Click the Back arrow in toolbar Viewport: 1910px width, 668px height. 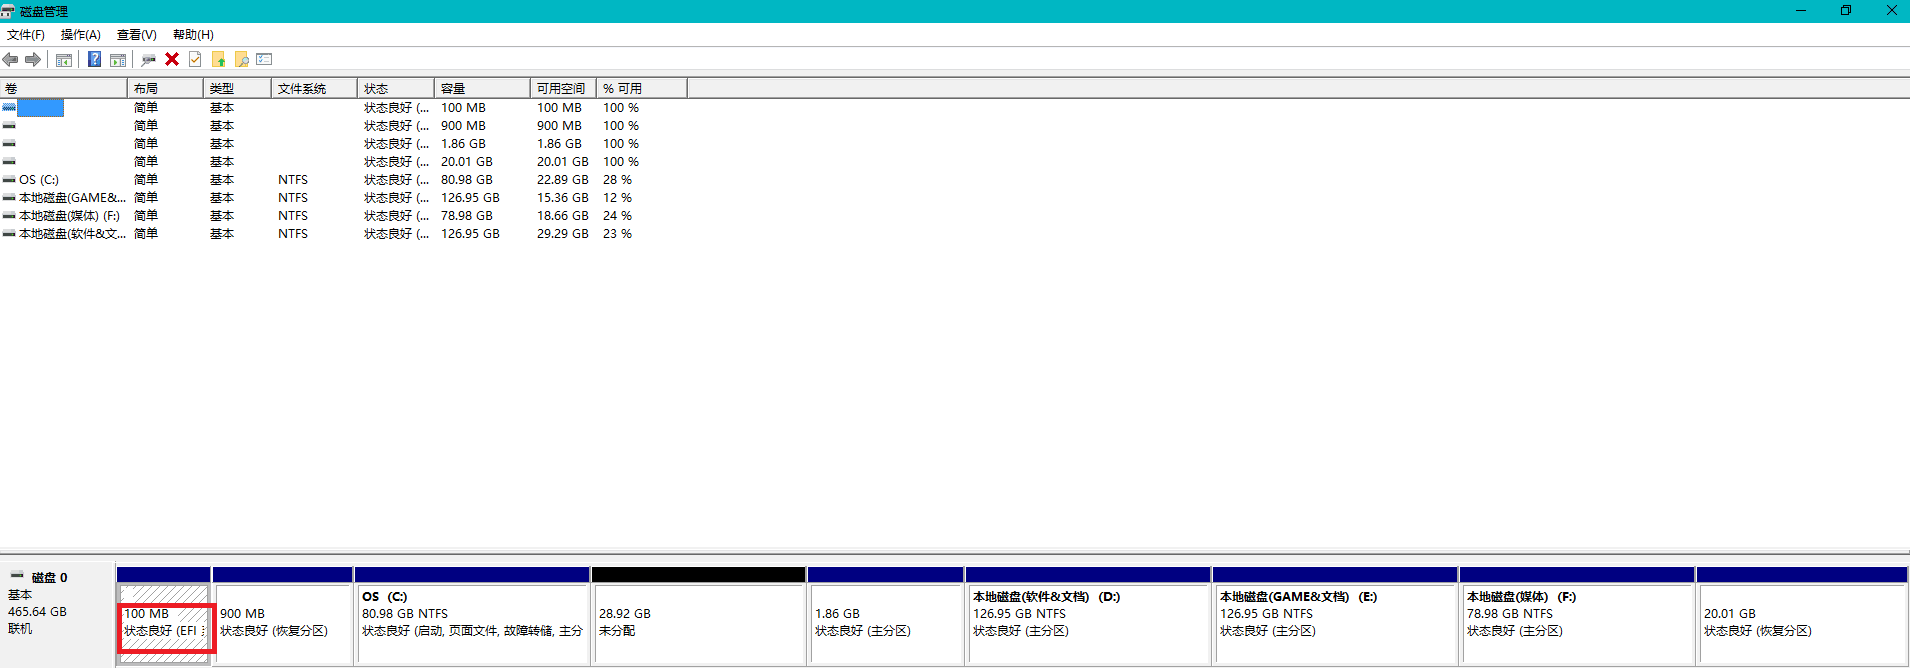(11, 60)
